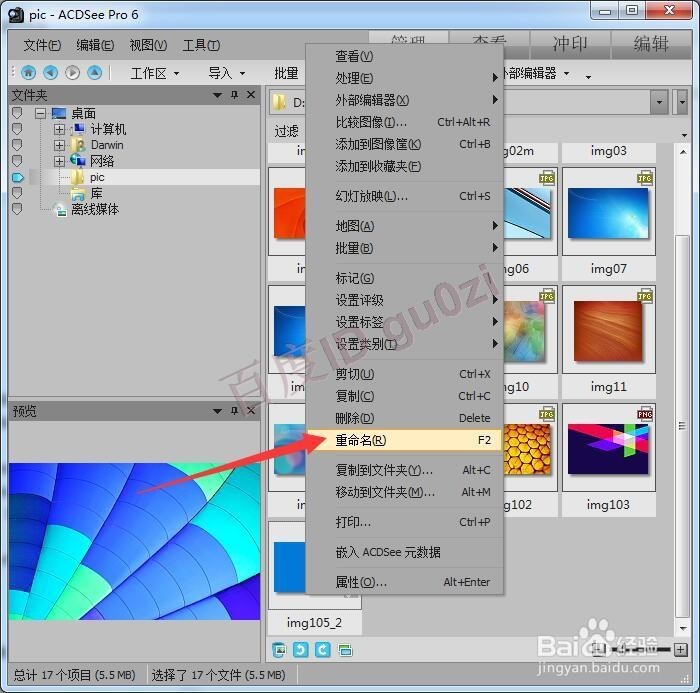The width and height of the screenshot is (700, 693).
Task: Open the 预览 panel options arrow
Action: (217, 411)
